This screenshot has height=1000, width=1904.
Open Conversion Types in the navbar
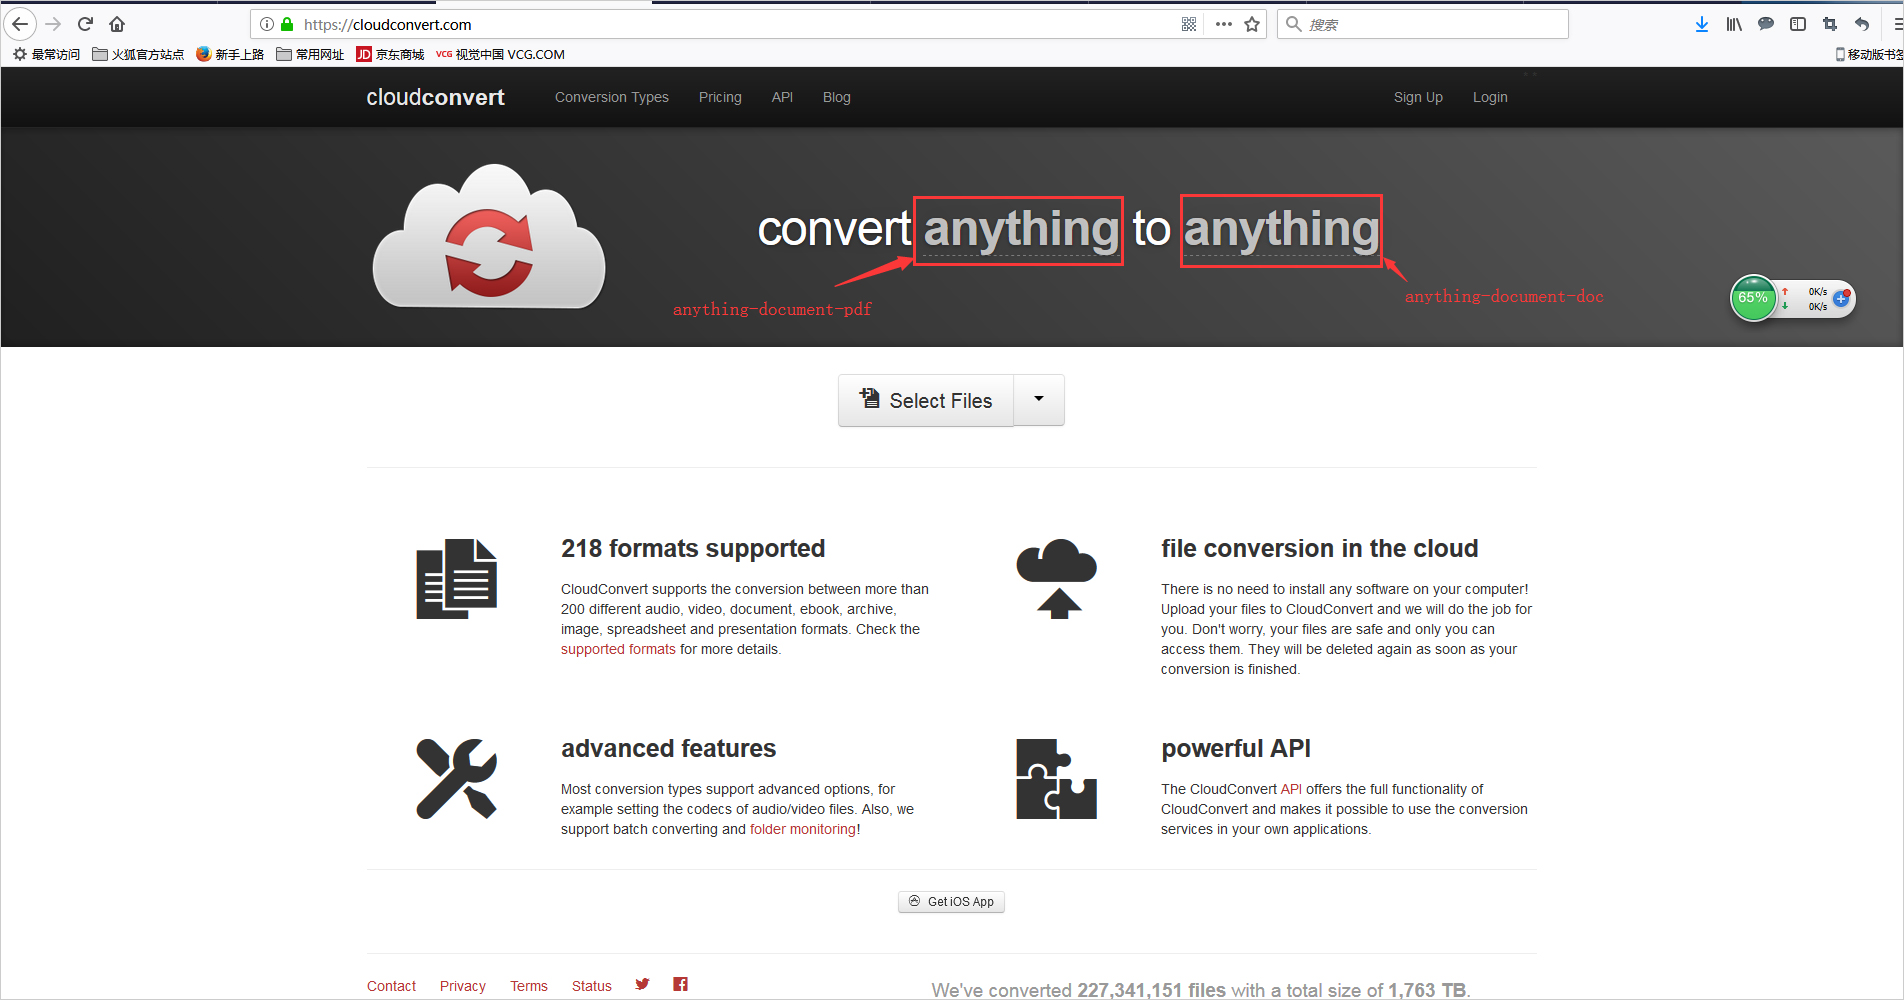(x=612, y=97)
